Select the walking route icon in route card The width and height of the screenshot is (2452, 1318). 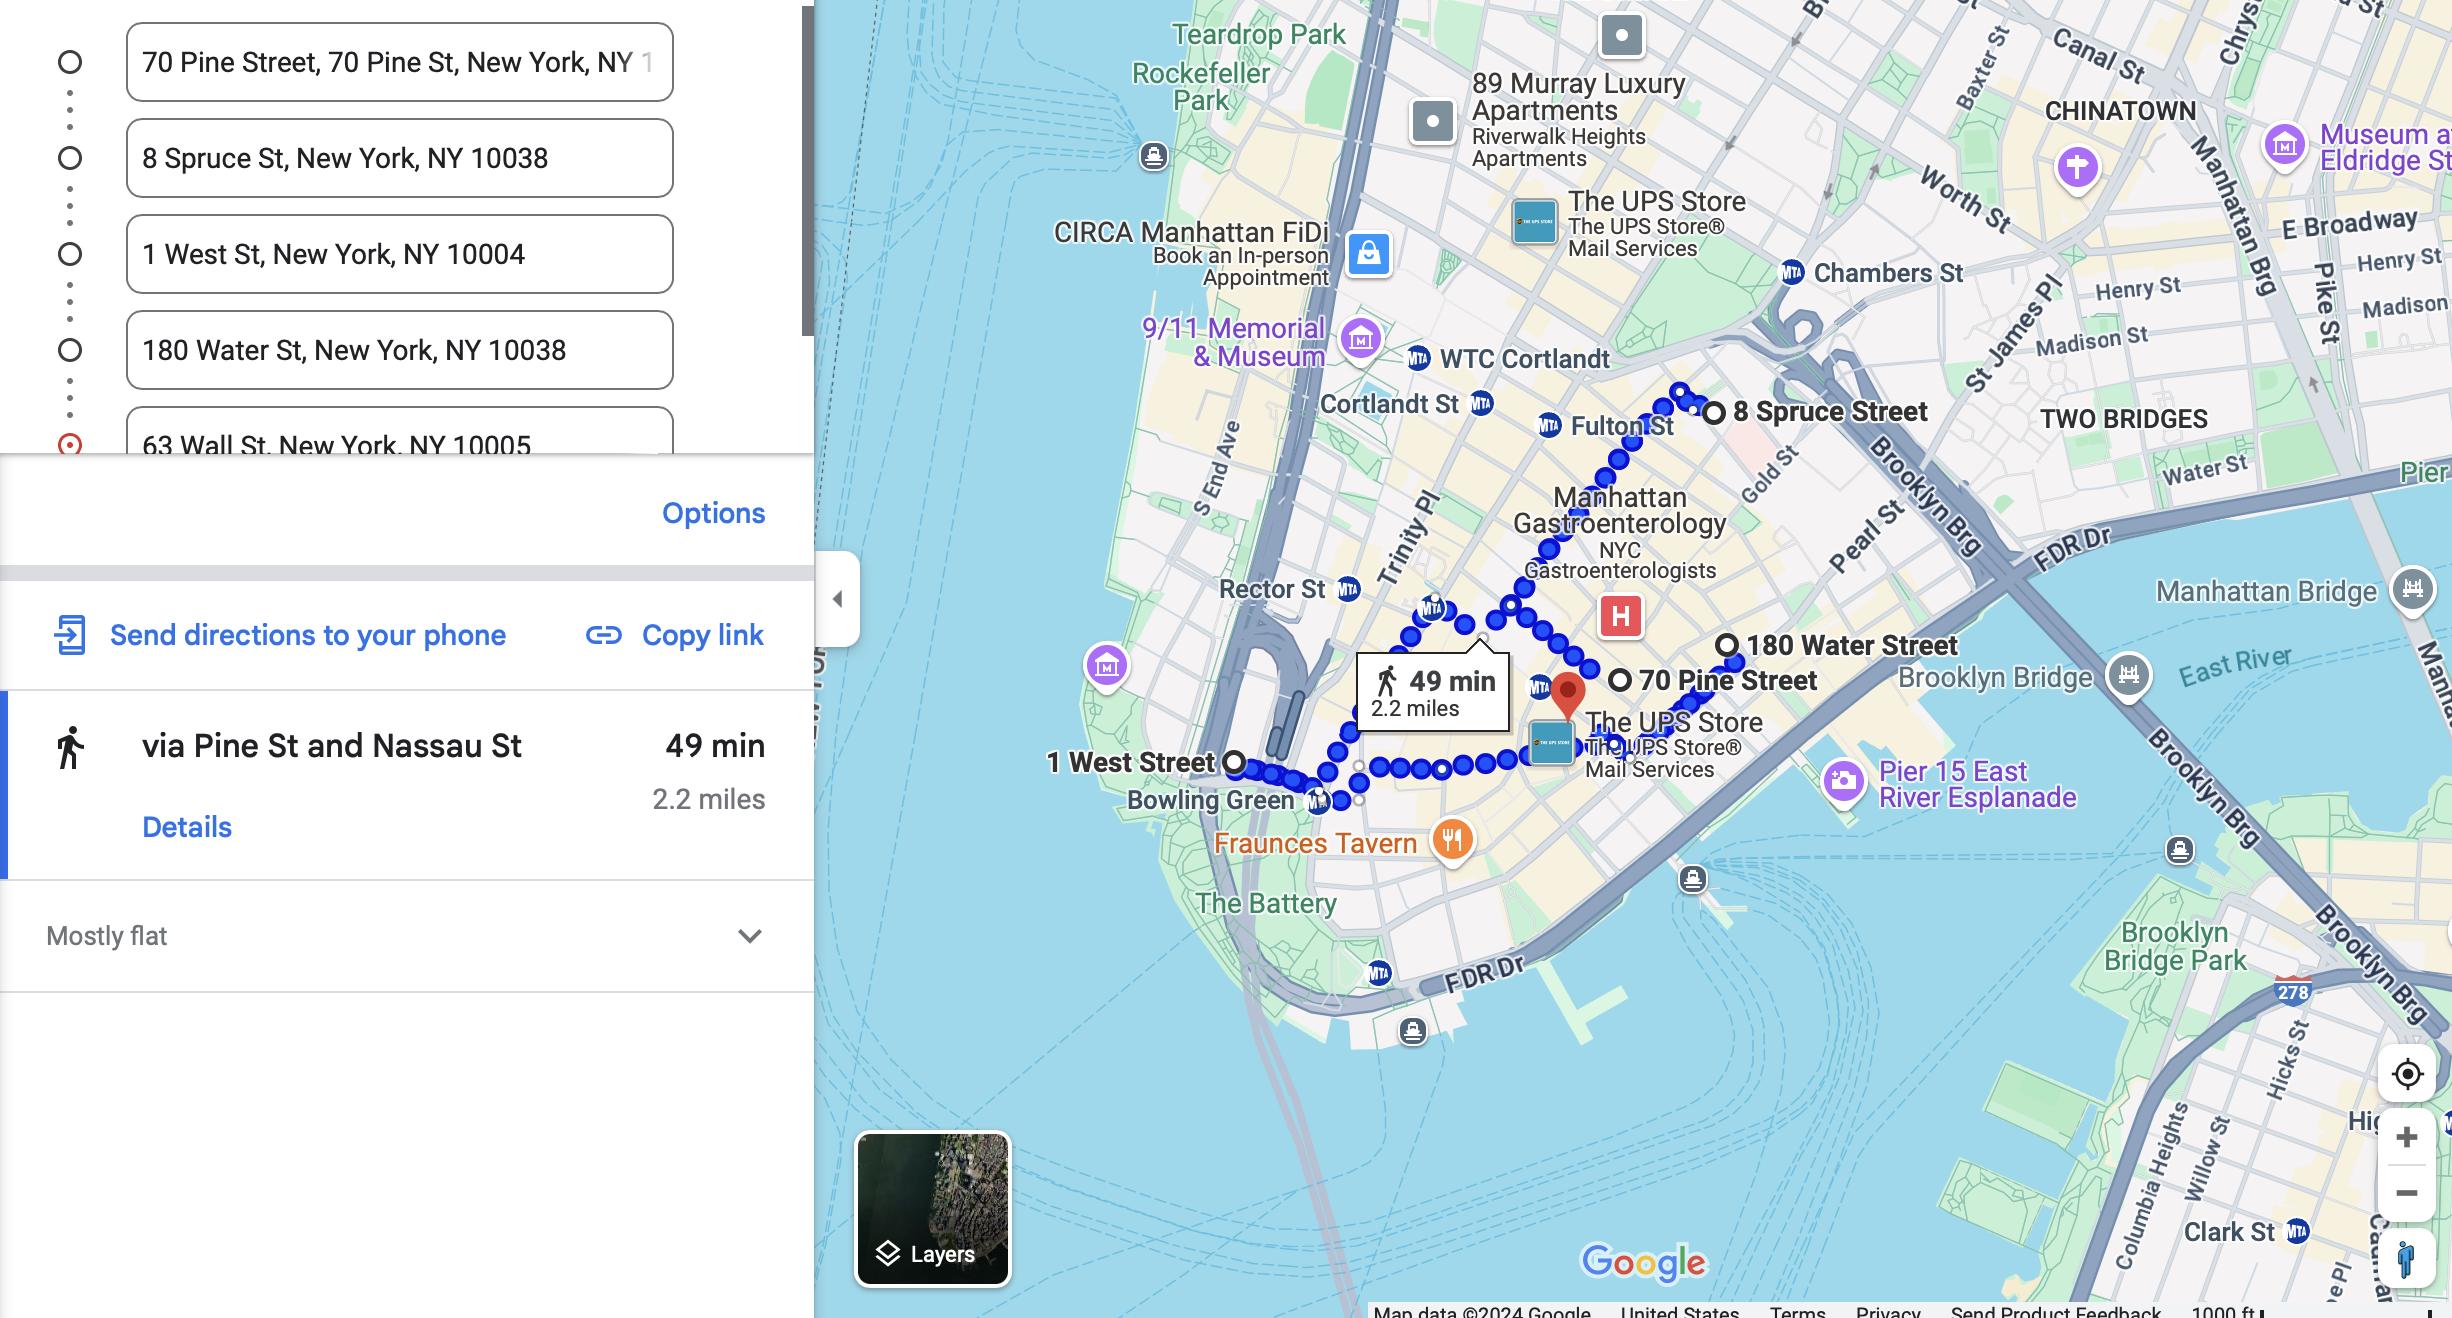(70, 748)
